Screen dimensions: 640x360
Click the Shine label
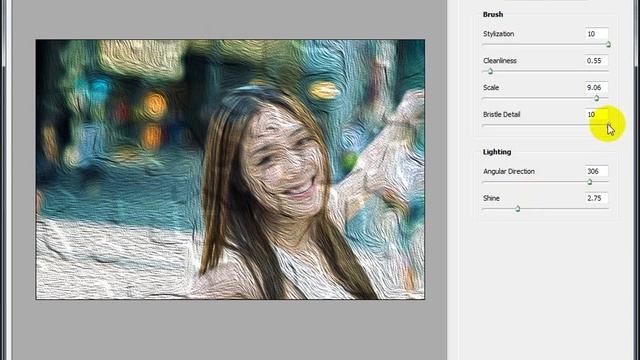point(491,198)
